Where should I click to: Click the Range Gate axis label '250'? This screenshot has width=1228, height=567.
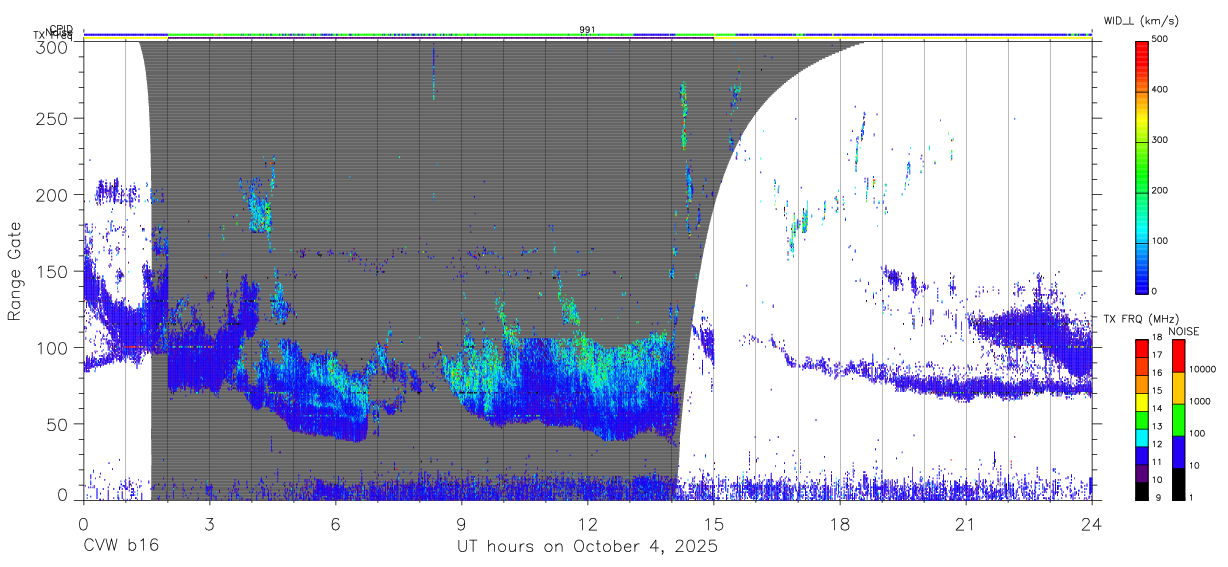[x=53, y=118]
